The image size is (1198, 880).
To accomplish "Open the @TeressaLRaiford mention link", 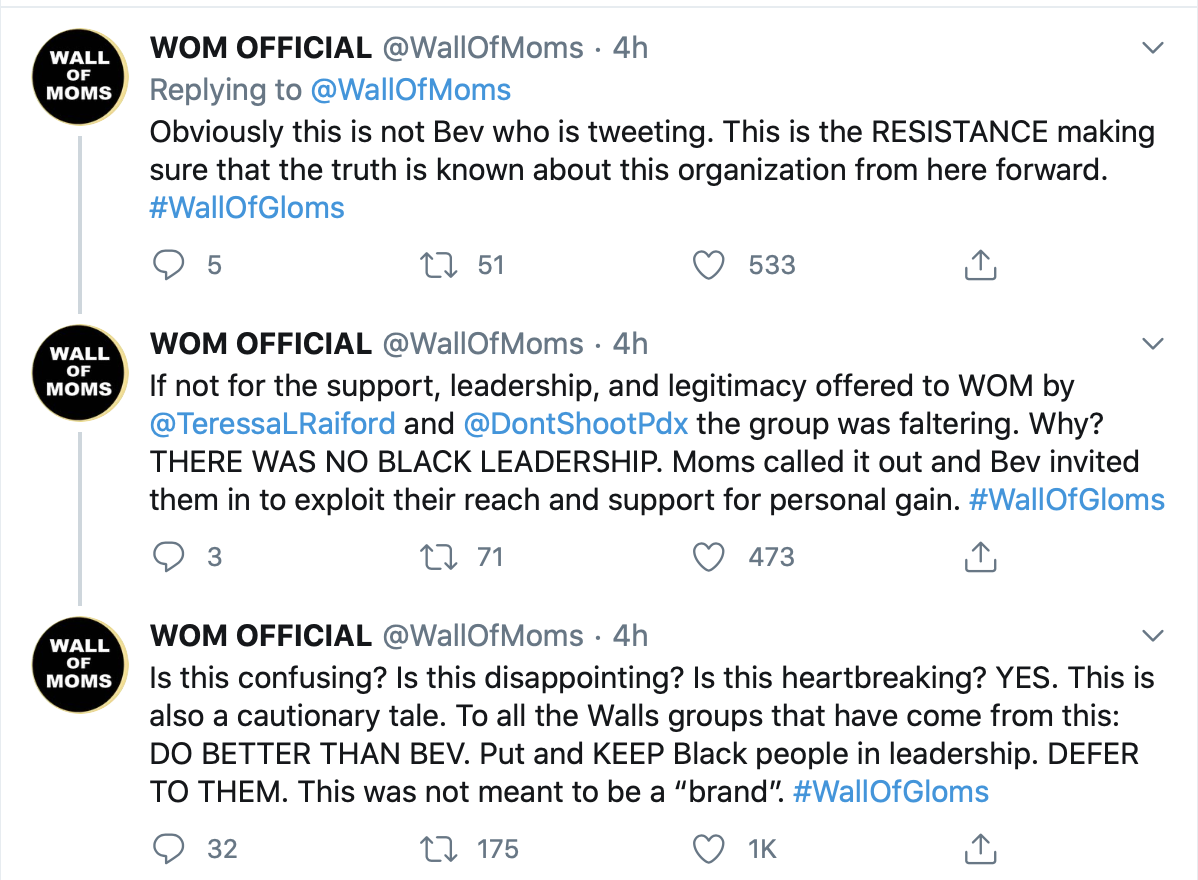I will 272,423.
